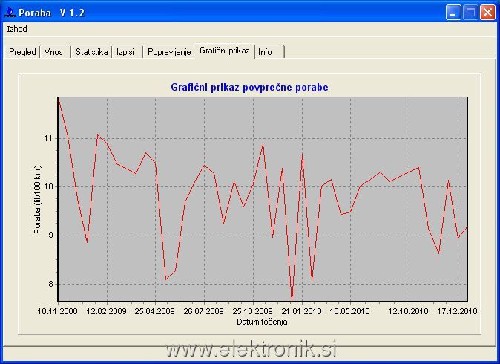The width and height of the screenshot is (500, 364).
Task: Switch to the Popravljanje tab
Action: click(x=169, y=52)
